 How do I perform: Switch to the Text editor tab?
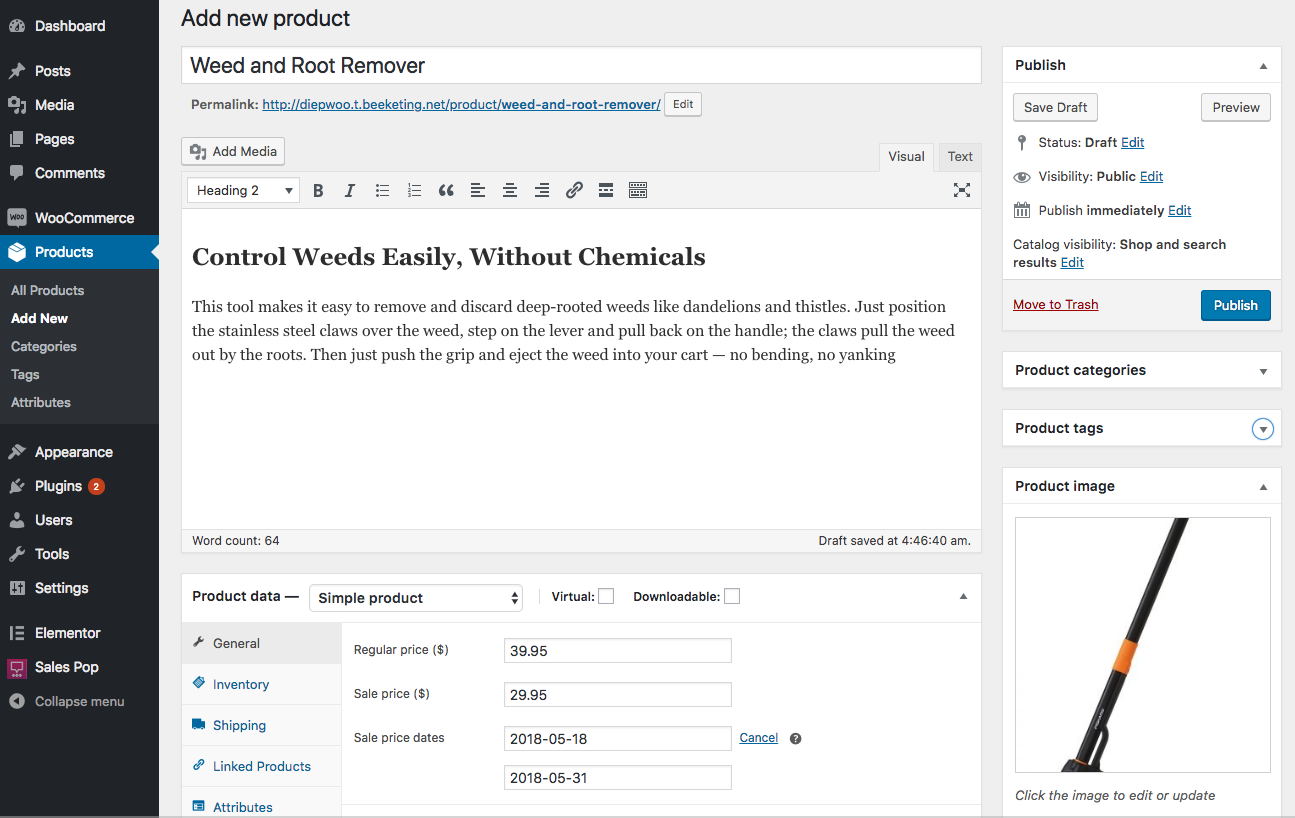tap(960, 157)
